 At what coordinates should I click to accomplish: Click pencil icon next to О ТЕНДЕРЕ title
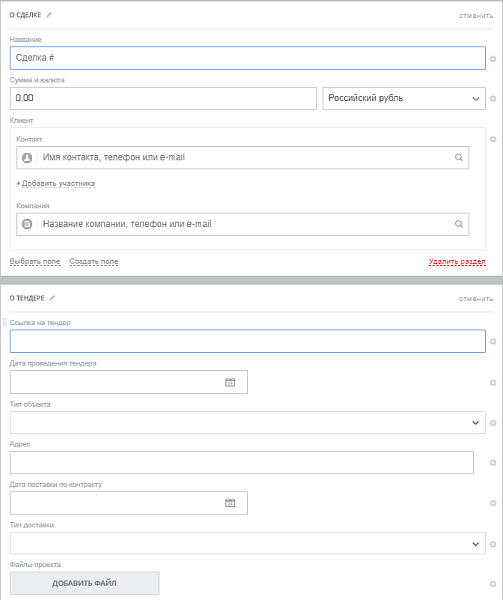click(x=52, y=298)
